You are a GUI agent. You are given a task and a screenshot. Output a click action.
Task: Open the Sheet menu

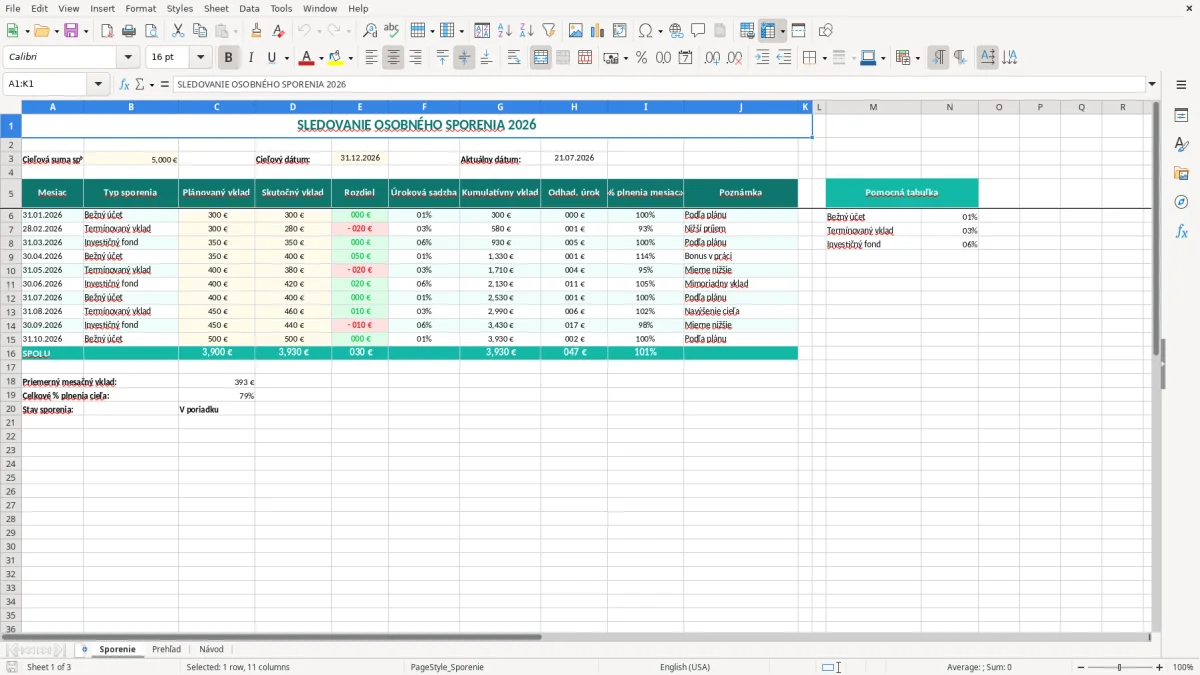coord(216,8)
